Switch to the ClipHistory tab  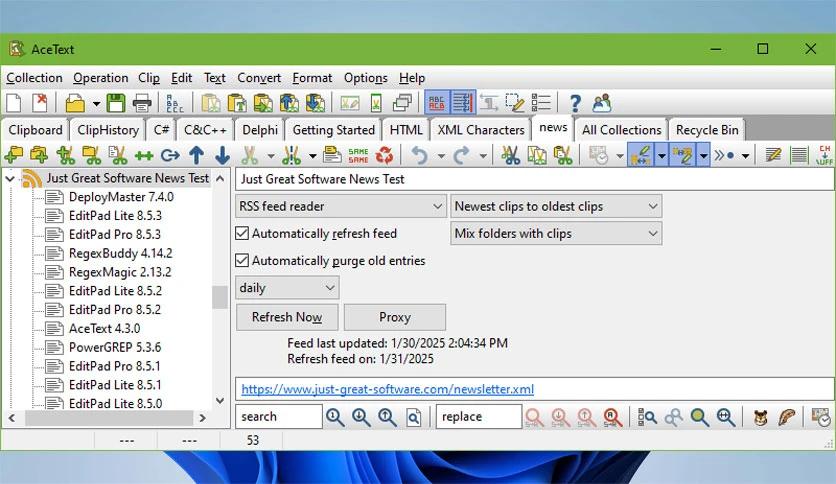108,130
